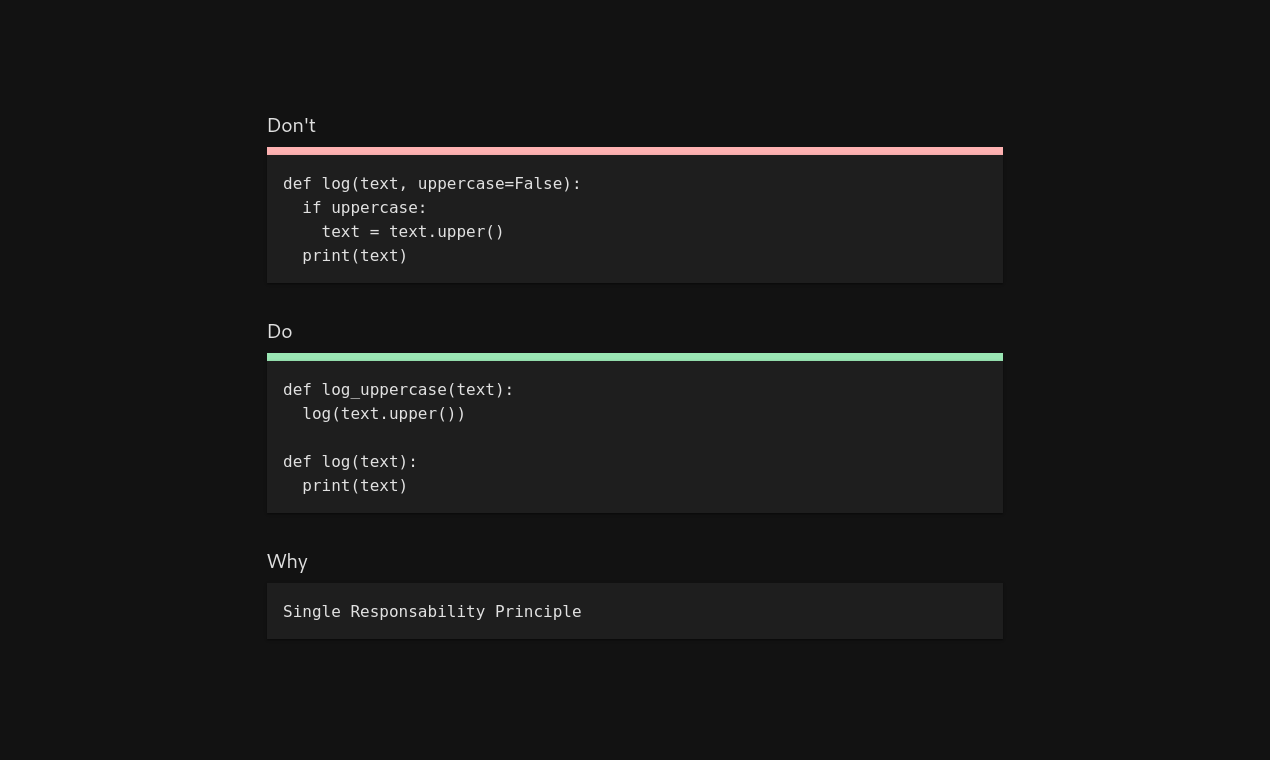Click the "Don't" section heading
Viewport: 1270px width, 760px height.
point(291,126)
